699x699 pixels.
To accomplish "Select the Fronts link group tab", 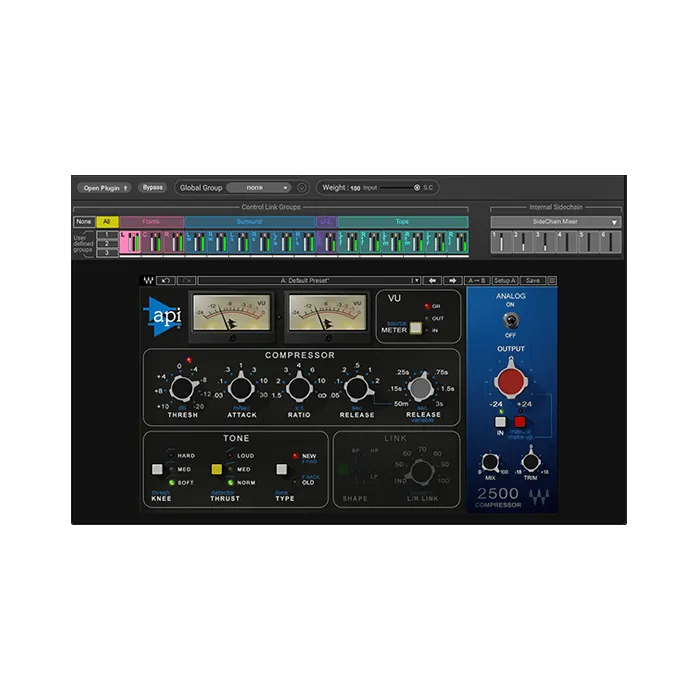I will 152,222.
